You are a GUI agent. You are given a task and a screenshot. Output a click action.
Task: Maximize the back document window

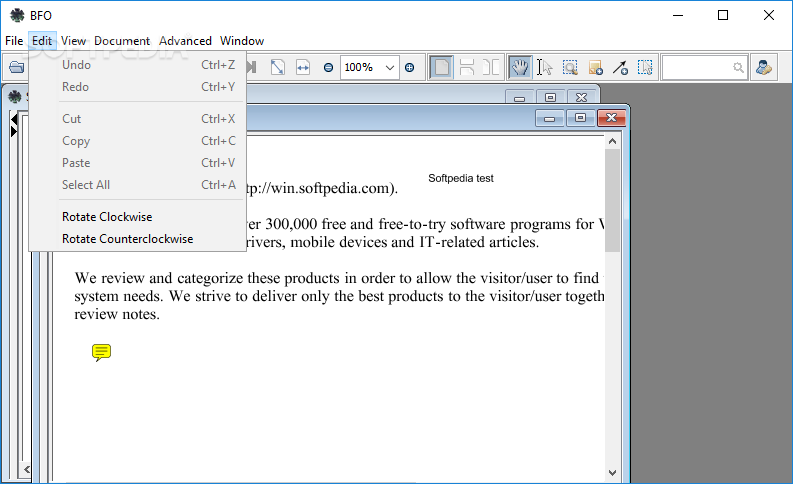tap(550, 98)
